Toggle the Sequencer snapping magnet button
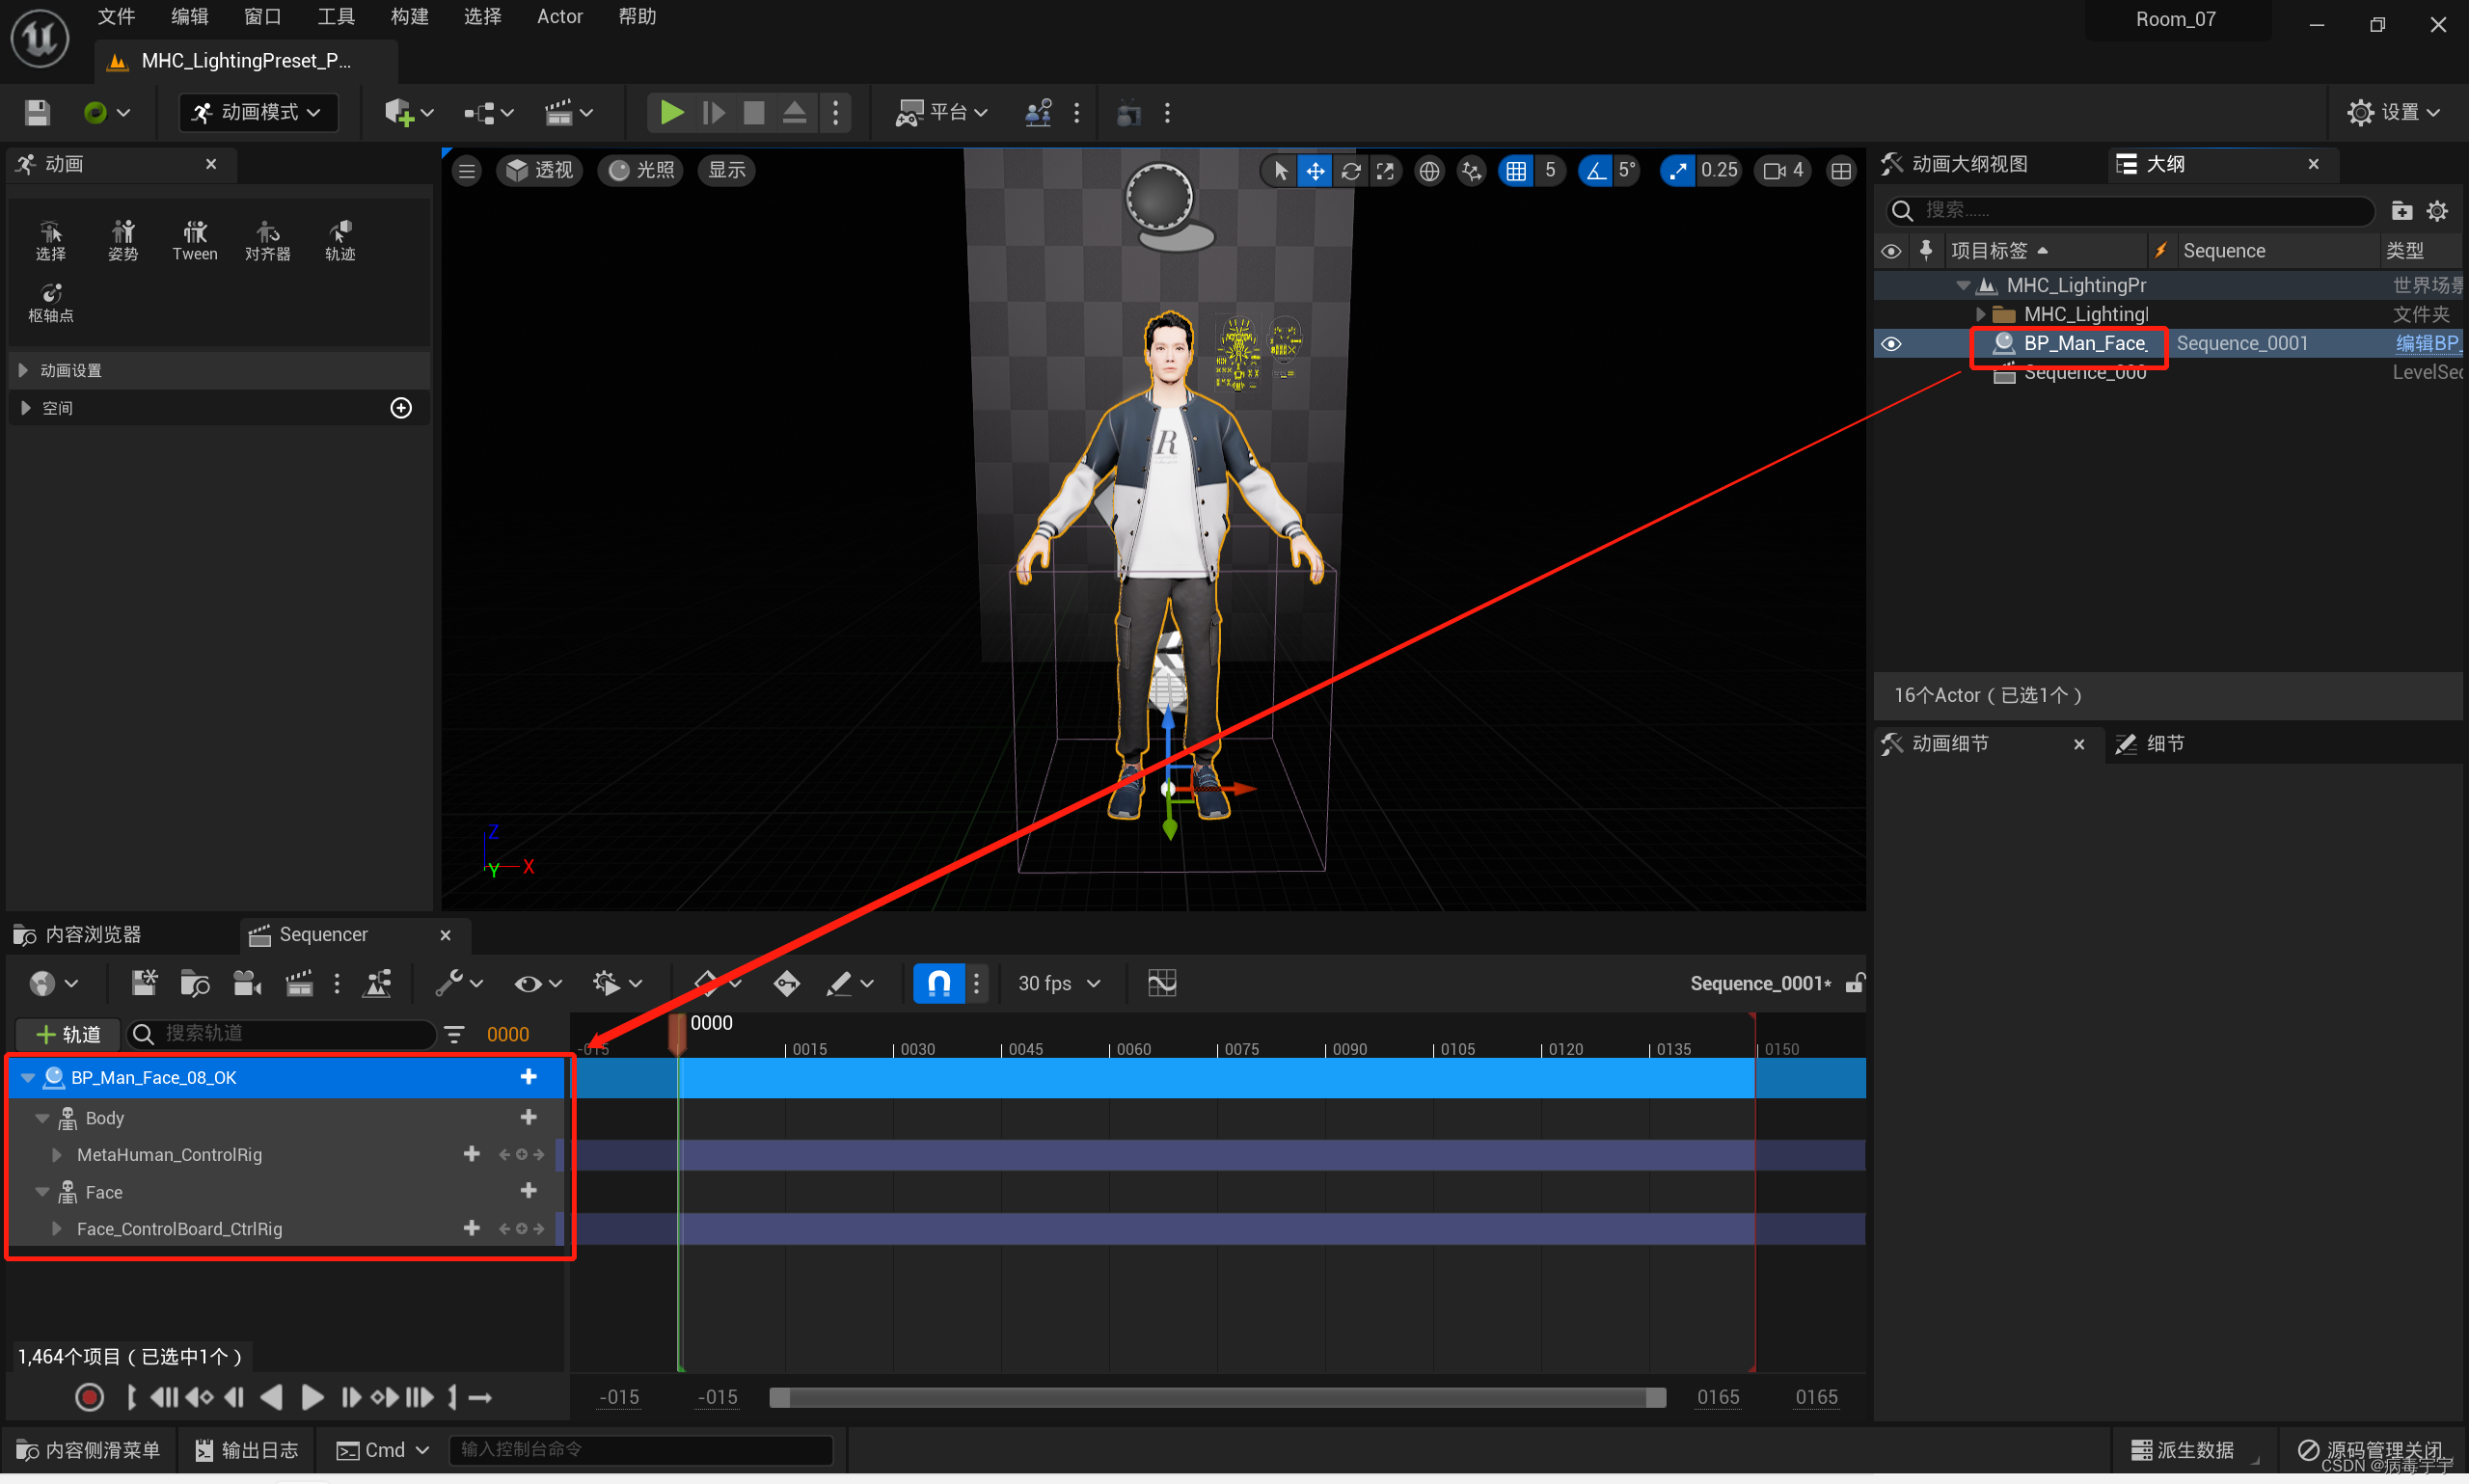This screenshot has width=2469, height=1484. [x=938, y=983]
